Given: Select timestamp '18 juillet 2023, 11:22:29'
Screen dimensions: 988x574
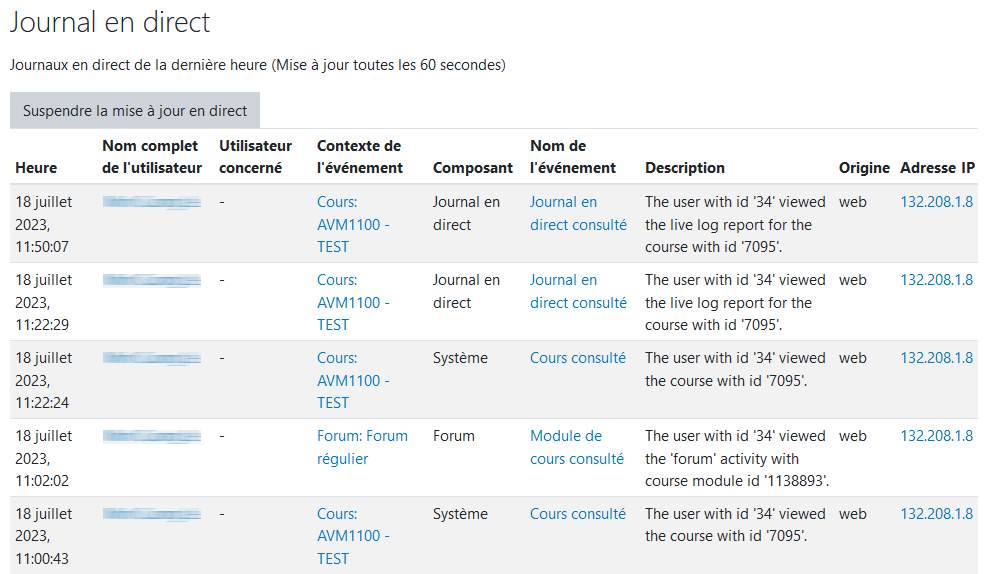Looking at the screenshot, I should [43, 302].
